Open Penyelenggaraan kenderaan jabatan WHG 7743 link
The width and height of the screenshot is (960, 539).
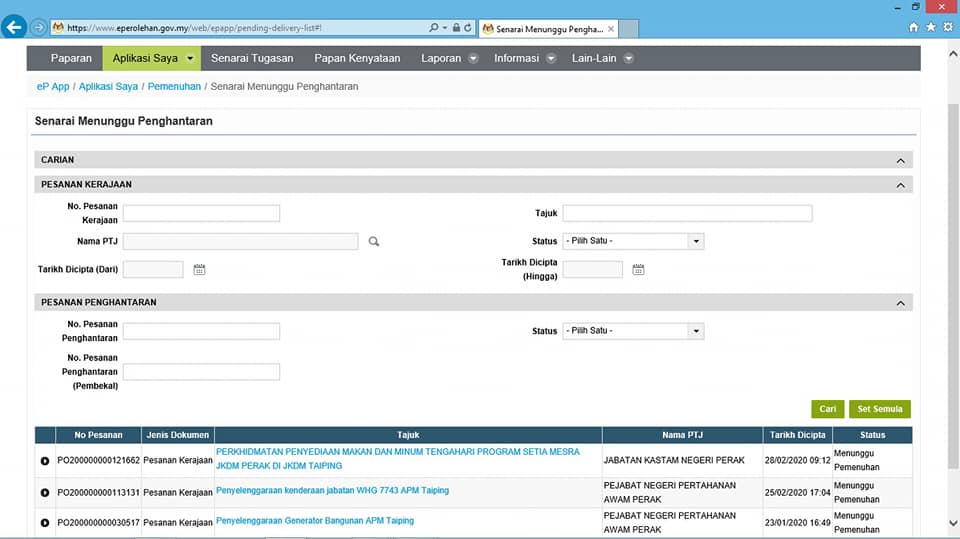[x=332, y=491]
